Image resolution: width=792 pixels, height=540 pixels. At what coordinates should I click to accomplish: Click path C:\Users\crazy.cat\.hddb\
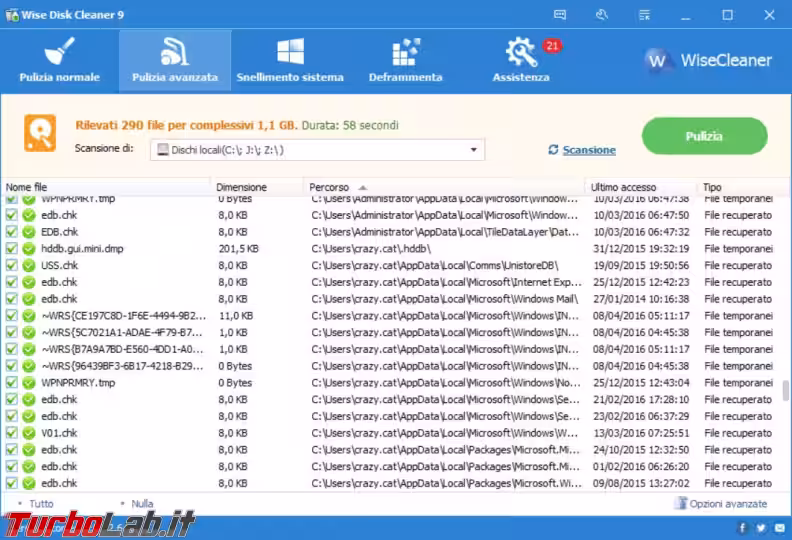[371, 249]
